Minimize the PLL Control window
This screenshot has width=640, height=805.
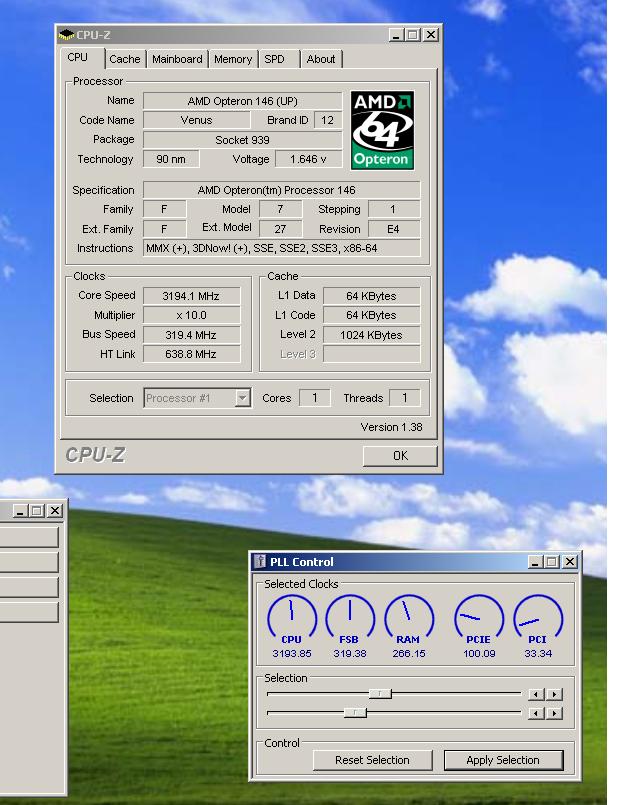535,562
